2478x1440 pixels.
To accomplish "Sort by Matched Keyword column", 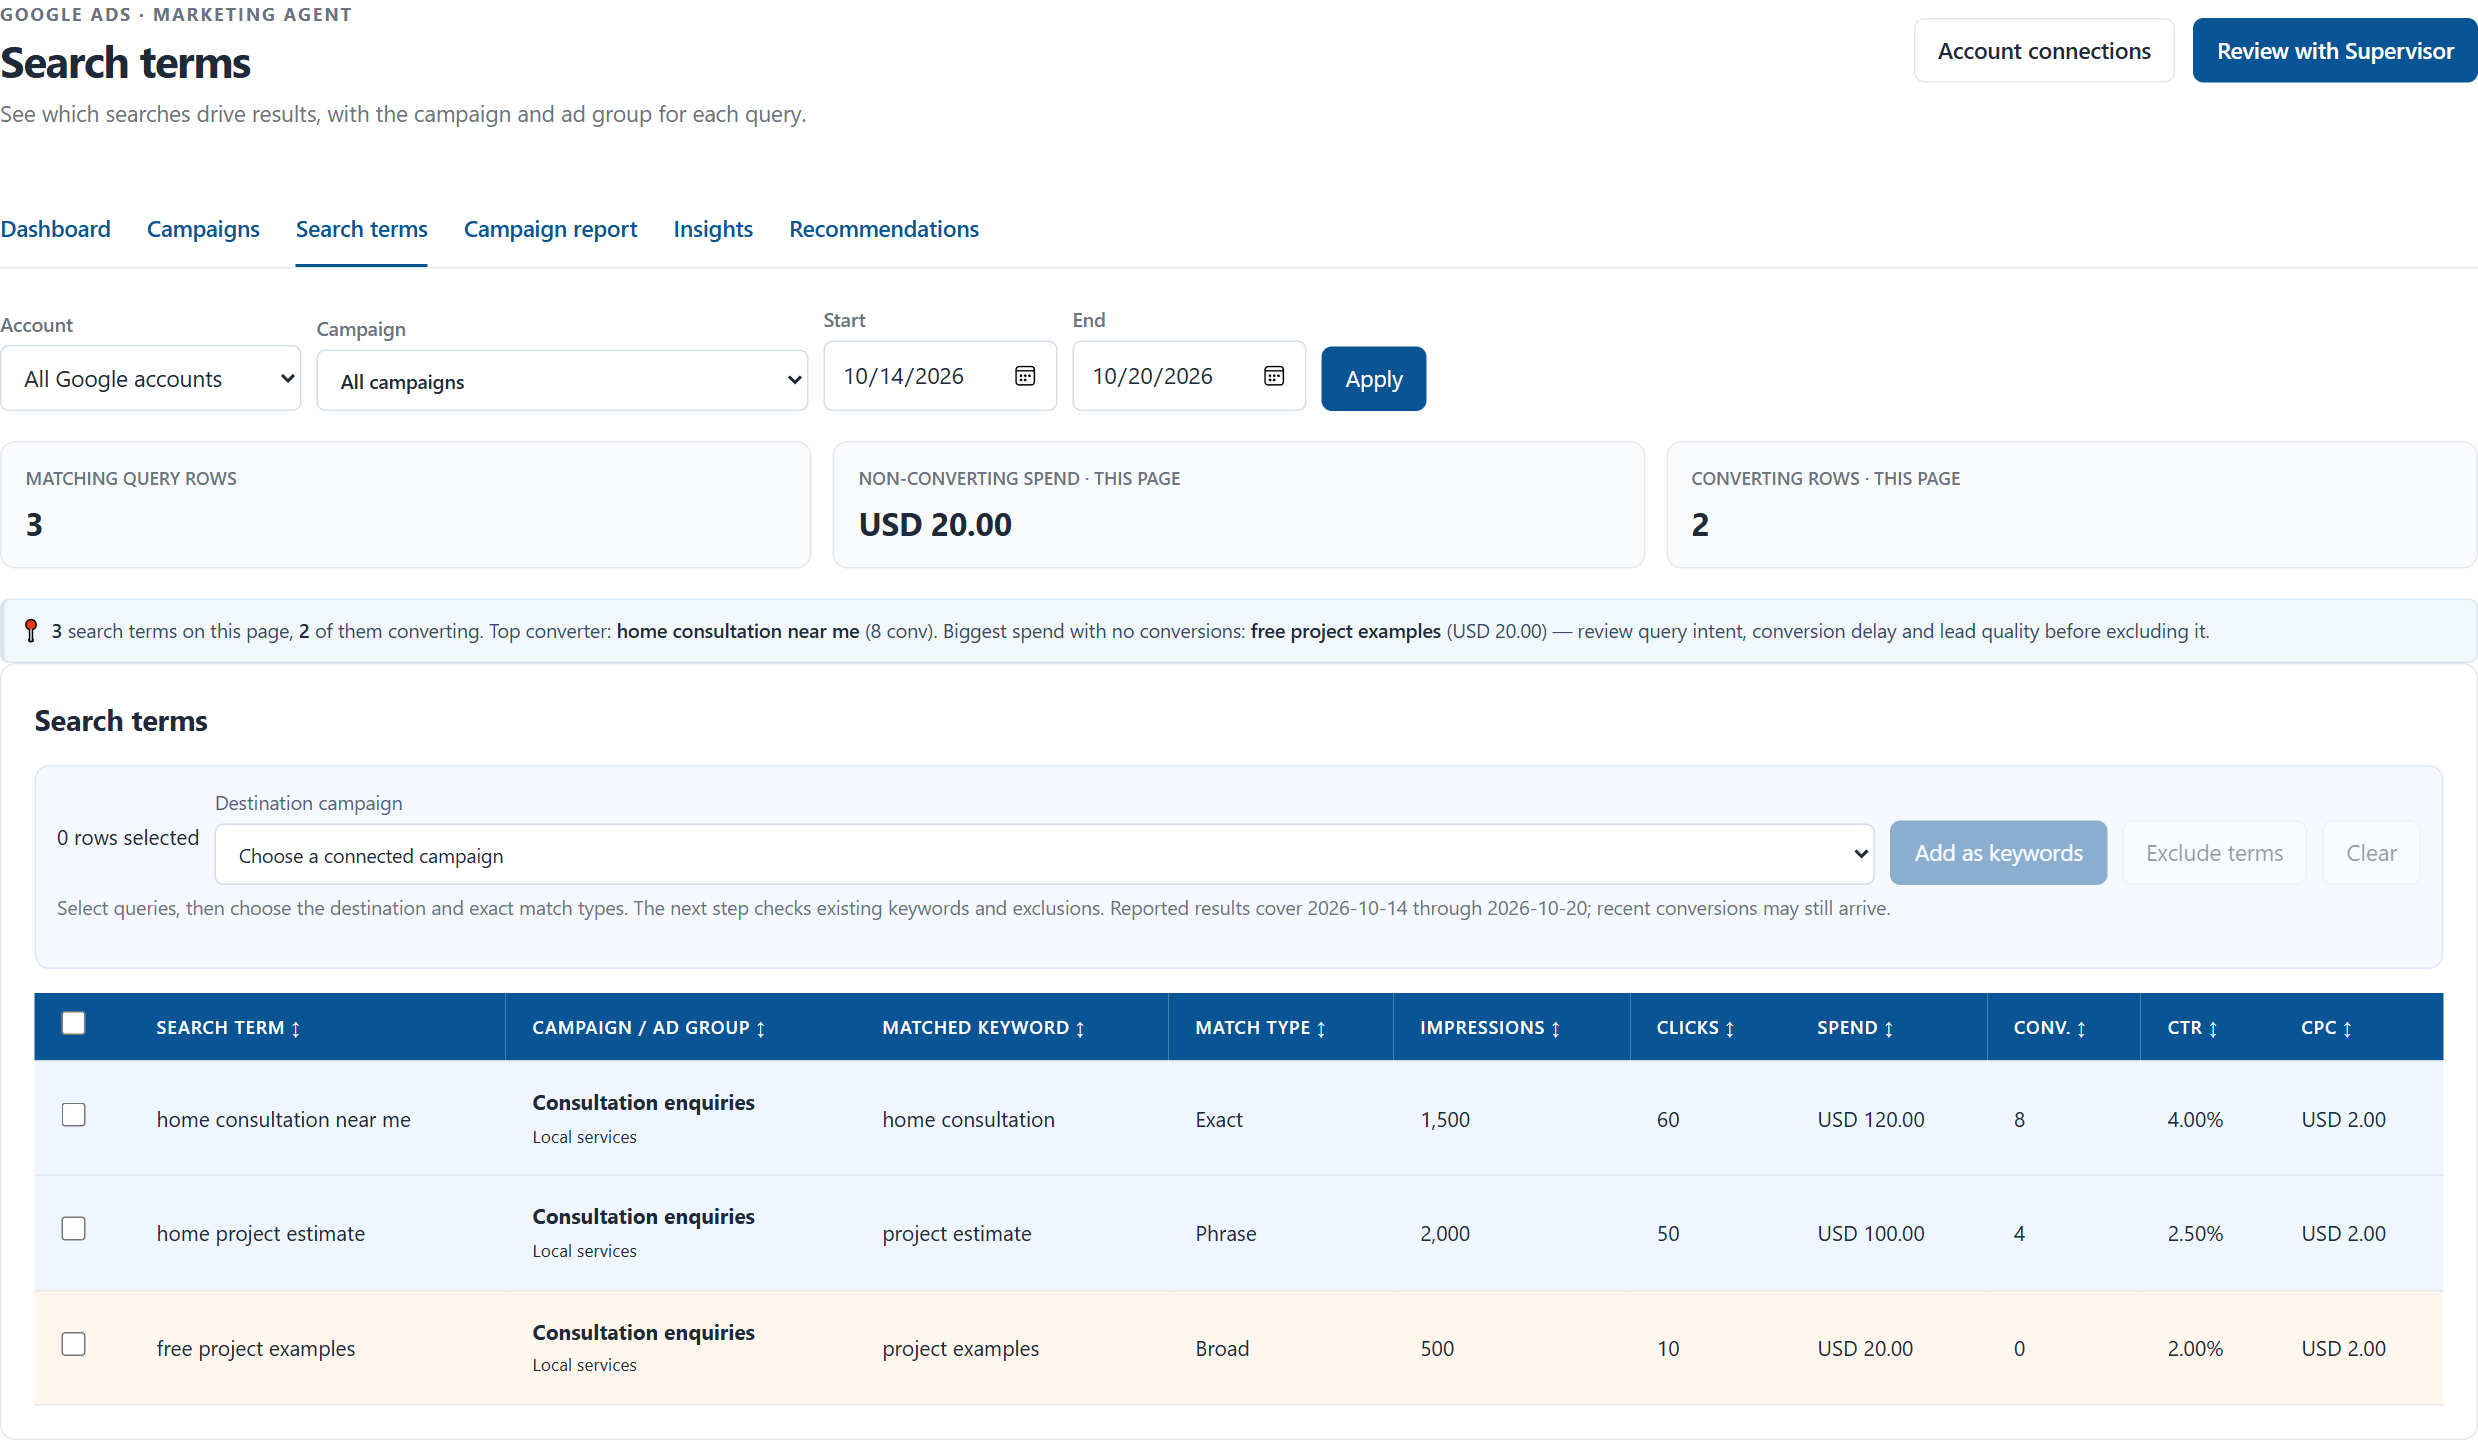I will click(x=983, y=1028).
